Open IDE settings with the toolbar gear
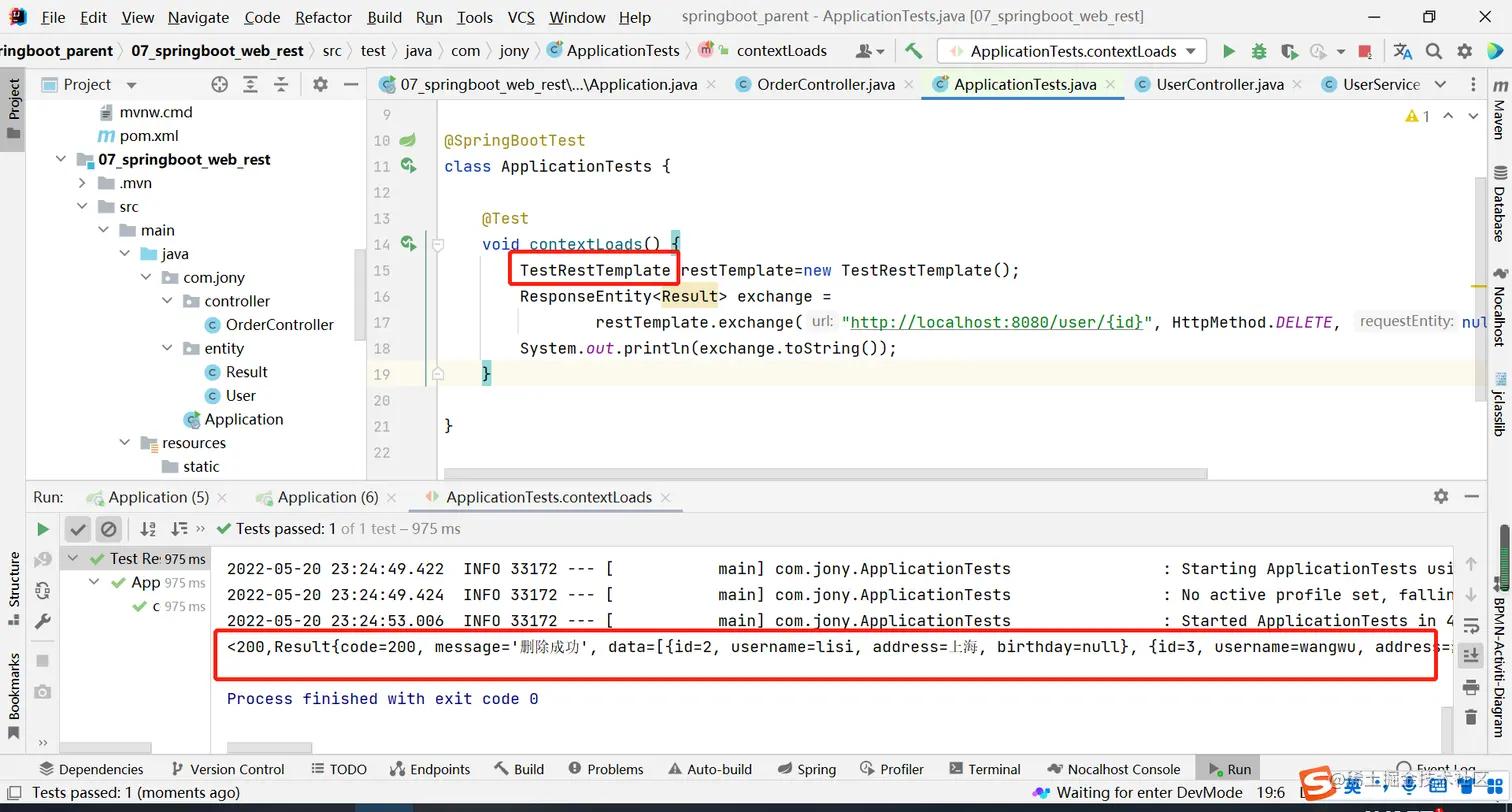The height and width of the screenshot is (812, 1512). coord(1465,51)
